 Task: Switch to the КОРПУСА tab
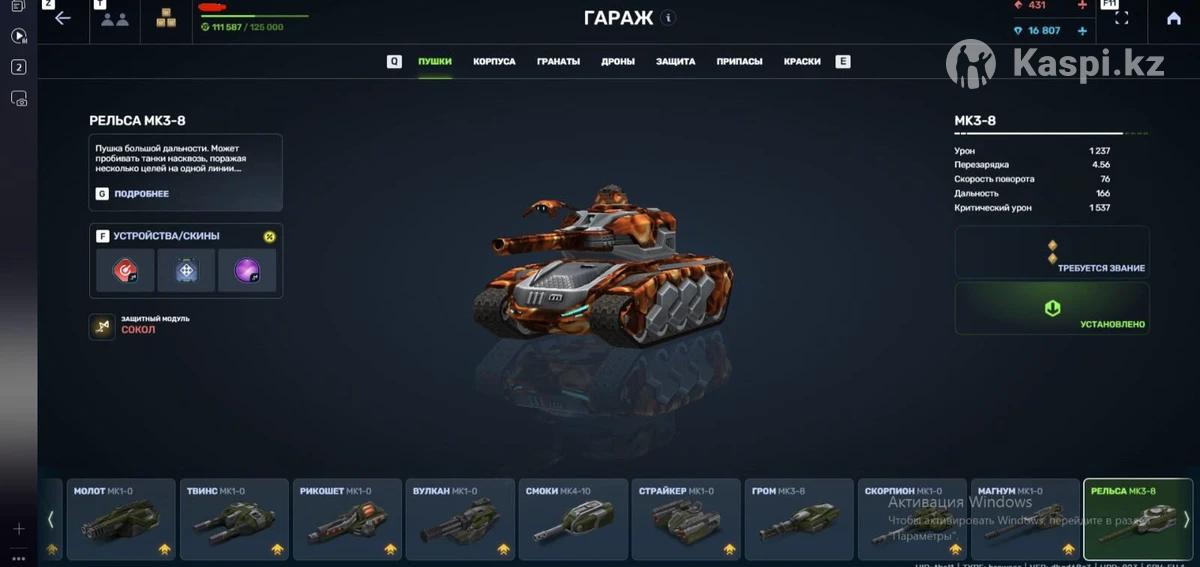click(494, 62)
